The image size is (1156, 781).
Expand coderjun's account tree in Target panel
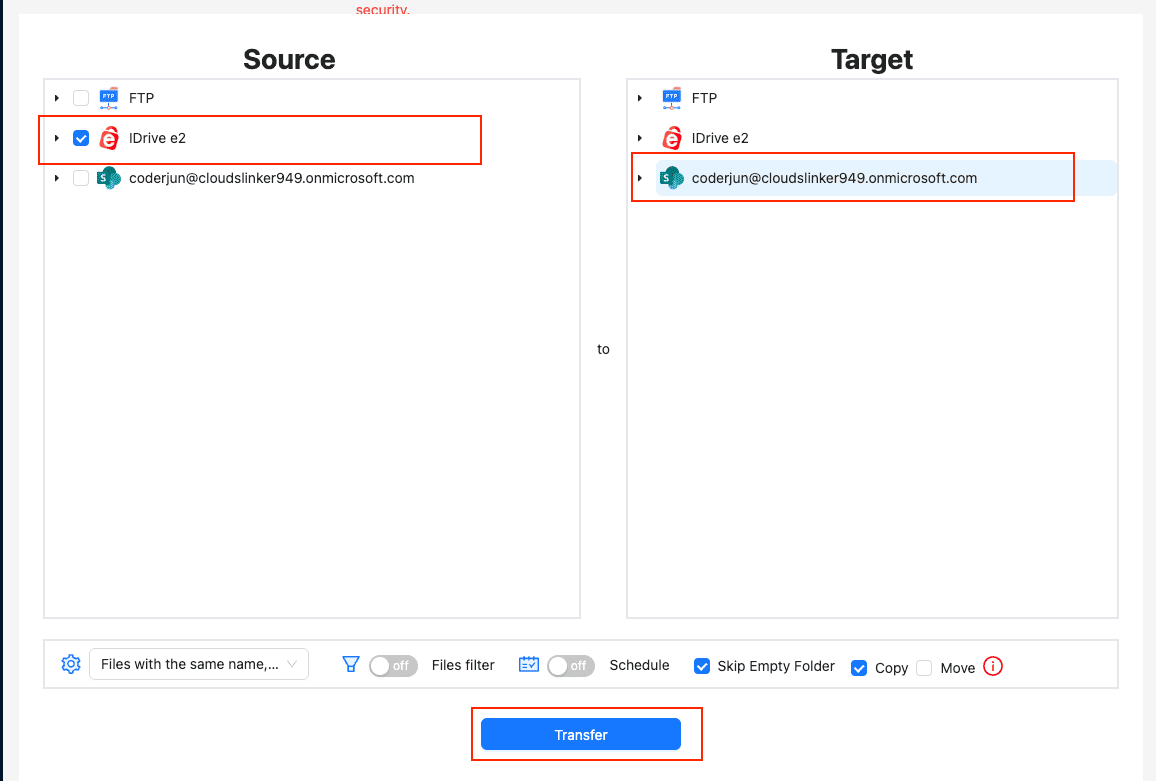[x=639, y=177]
